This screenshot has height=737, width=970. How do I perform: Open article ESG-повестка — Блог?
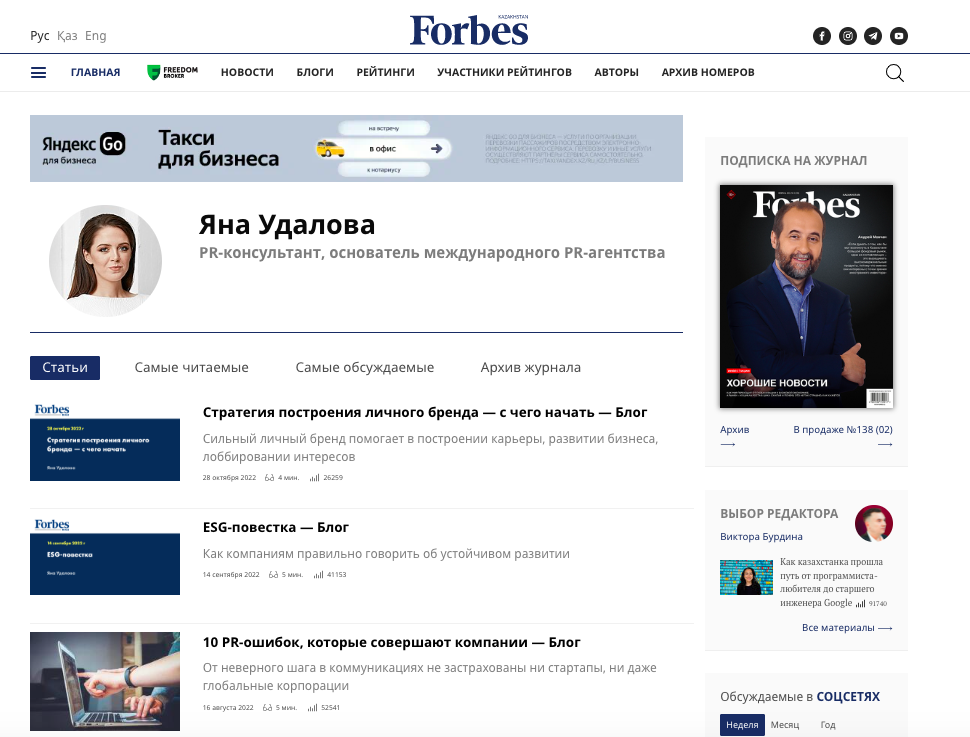click(276, 527)
